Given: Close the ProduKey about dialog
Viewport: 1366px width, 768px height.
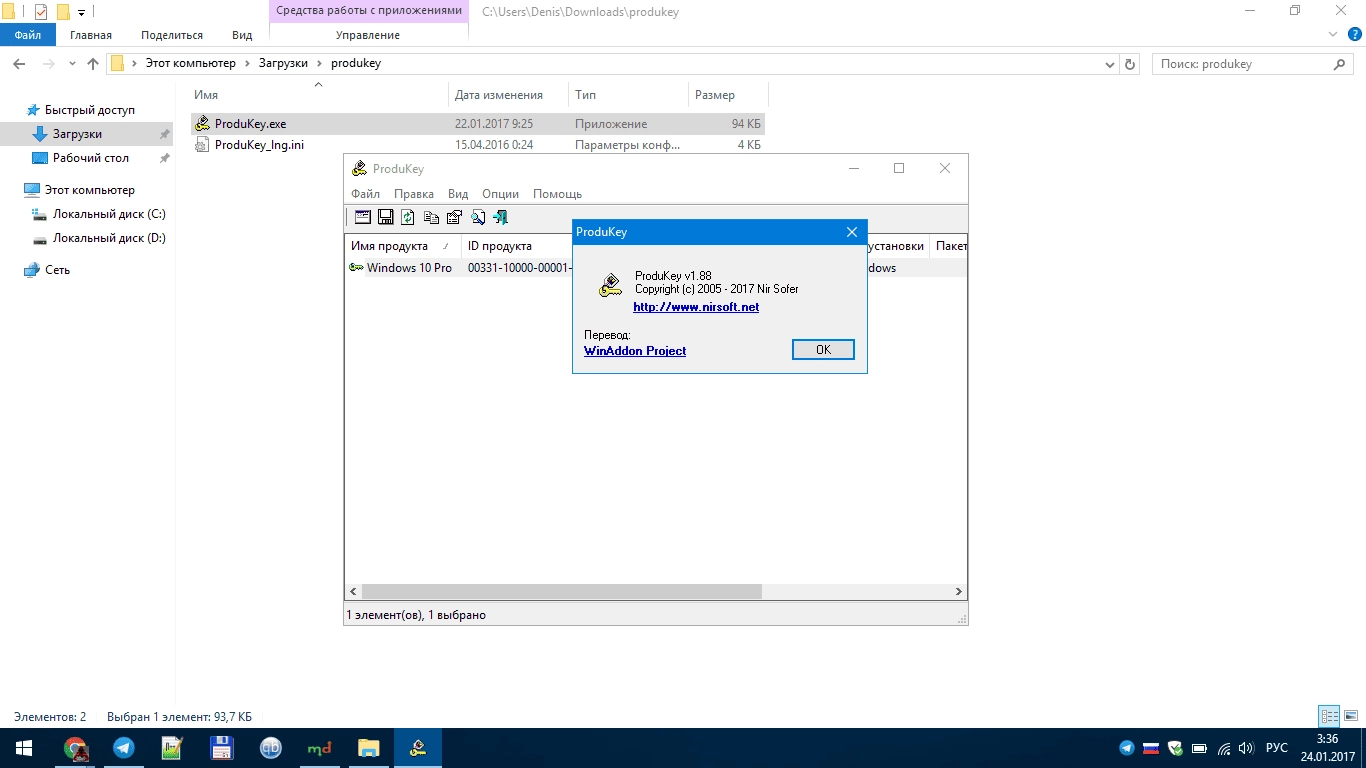Looking at the screenshot, I should click(852, 232).
